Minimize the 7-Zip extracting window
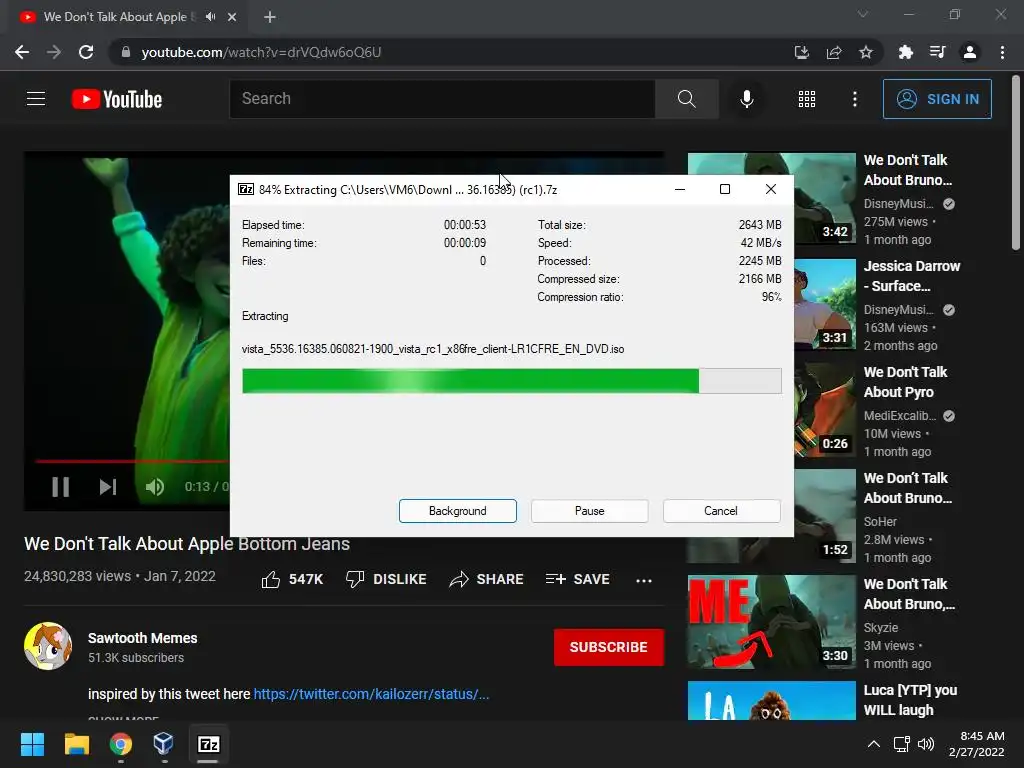The image size is (1024, 768). 680,189
